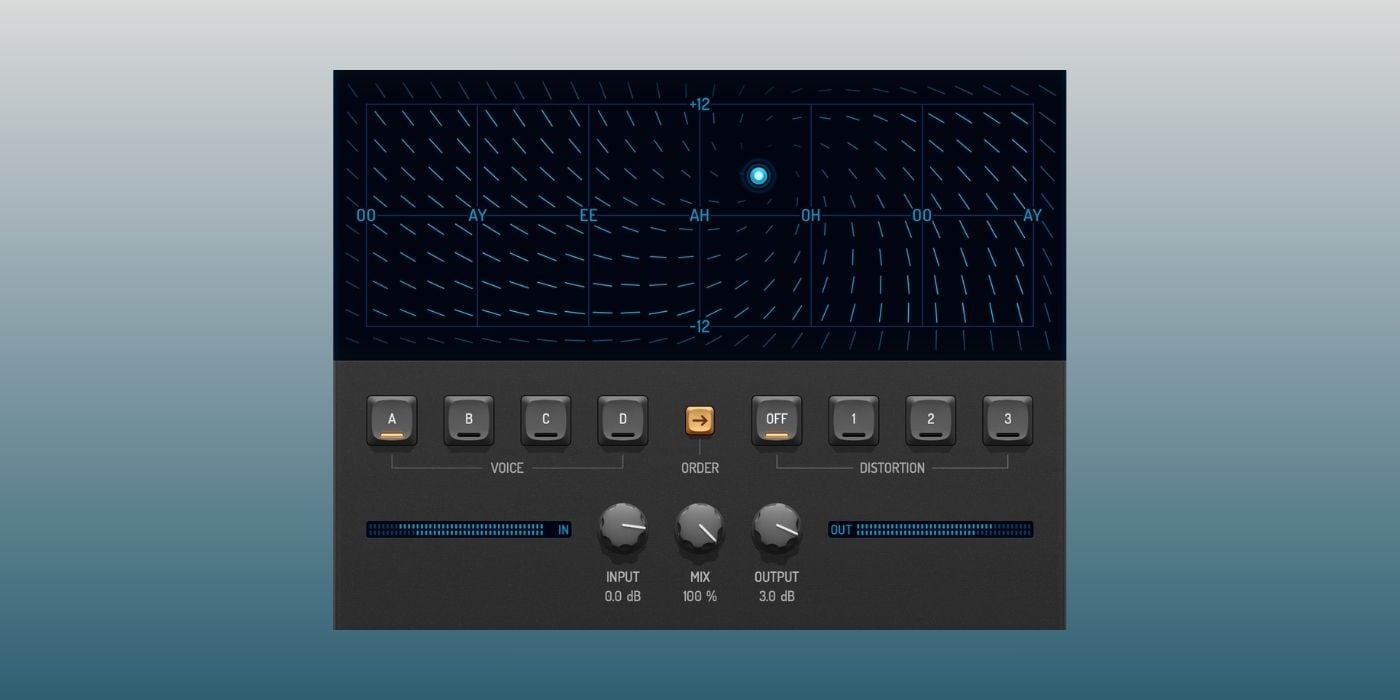Click the orange arrow ORDER button

point(700,421)
